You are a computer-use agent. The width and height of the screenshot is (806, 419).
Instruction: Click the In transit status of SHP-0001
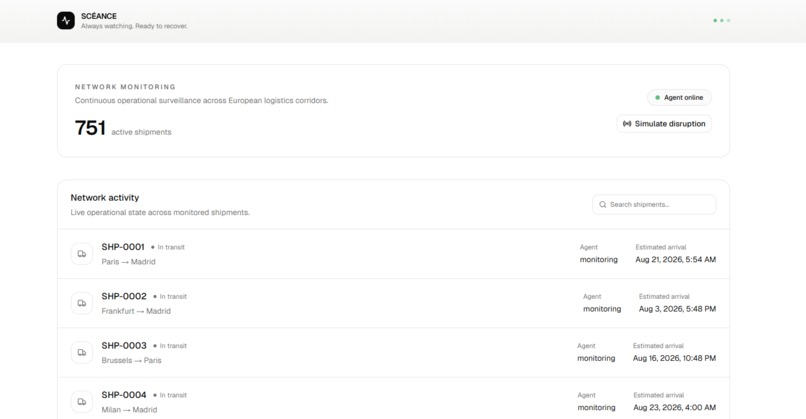click(x=168, y=247)
